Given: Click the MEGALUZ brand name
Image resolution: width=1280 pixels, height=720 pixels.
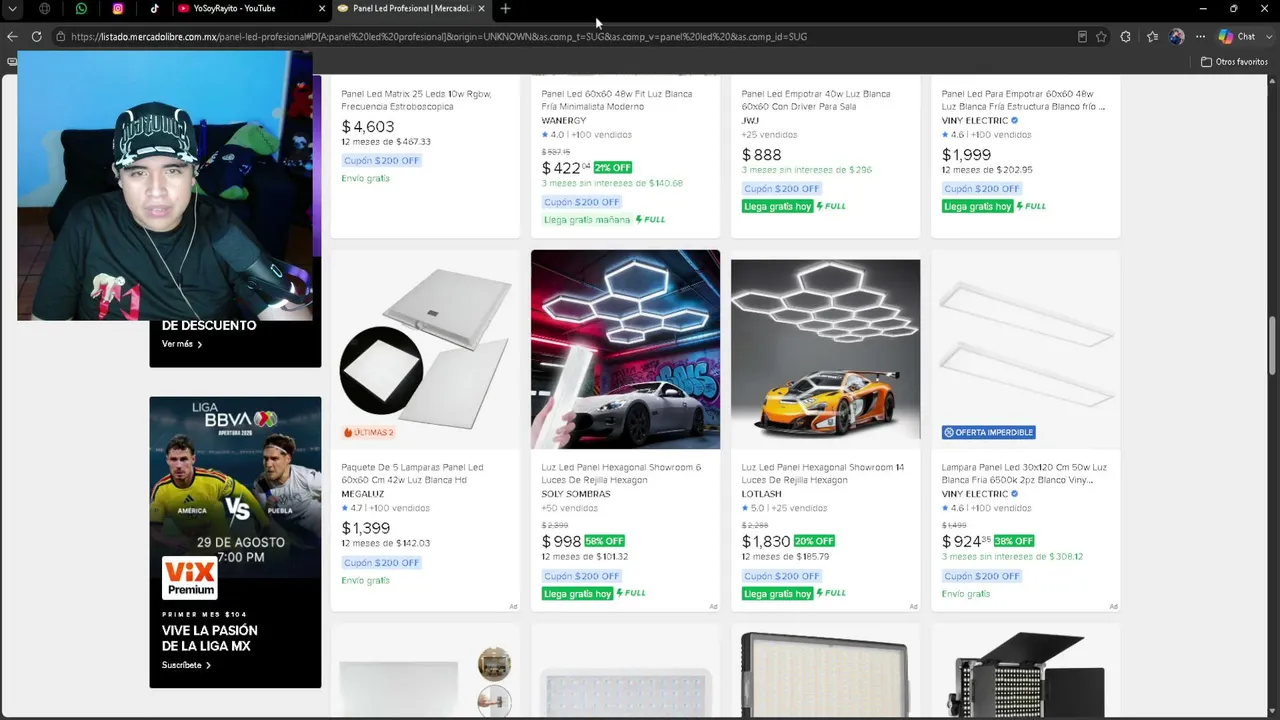Looking at the screenshot, I should click(x=363, y=494).
